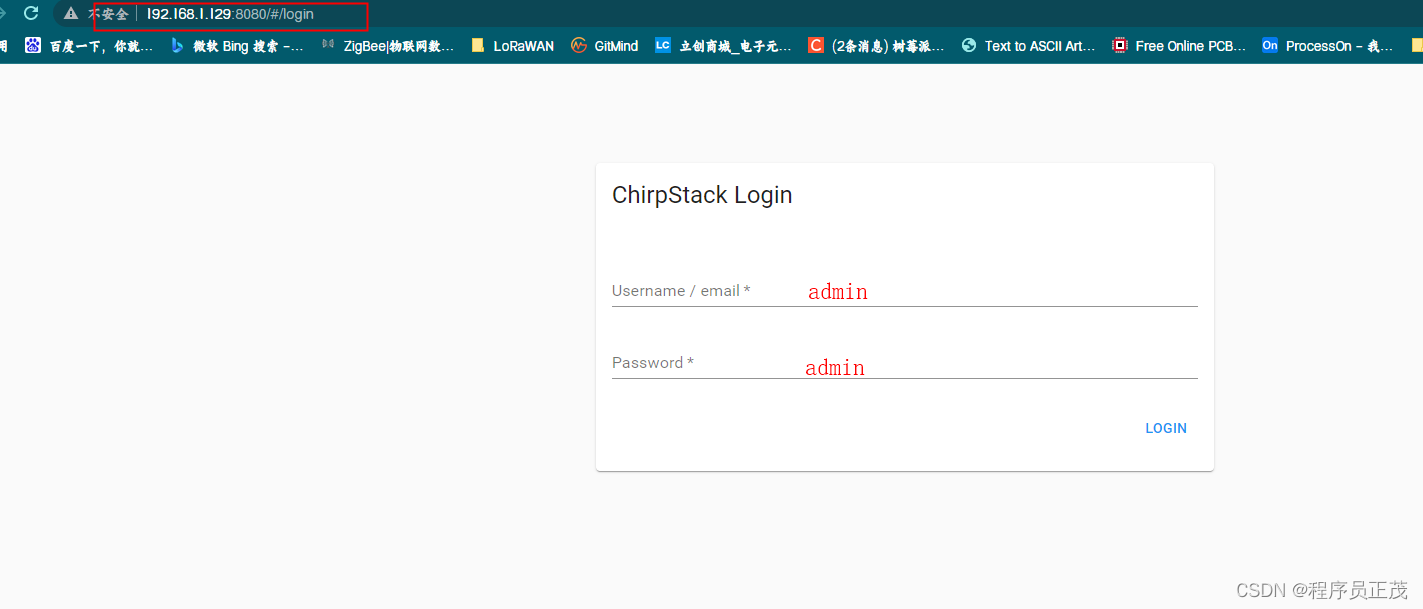Screen dimensions: 1423x609
Task: Open the Text to ASCII Art bookmark
Action: [x=1028, y=45]
